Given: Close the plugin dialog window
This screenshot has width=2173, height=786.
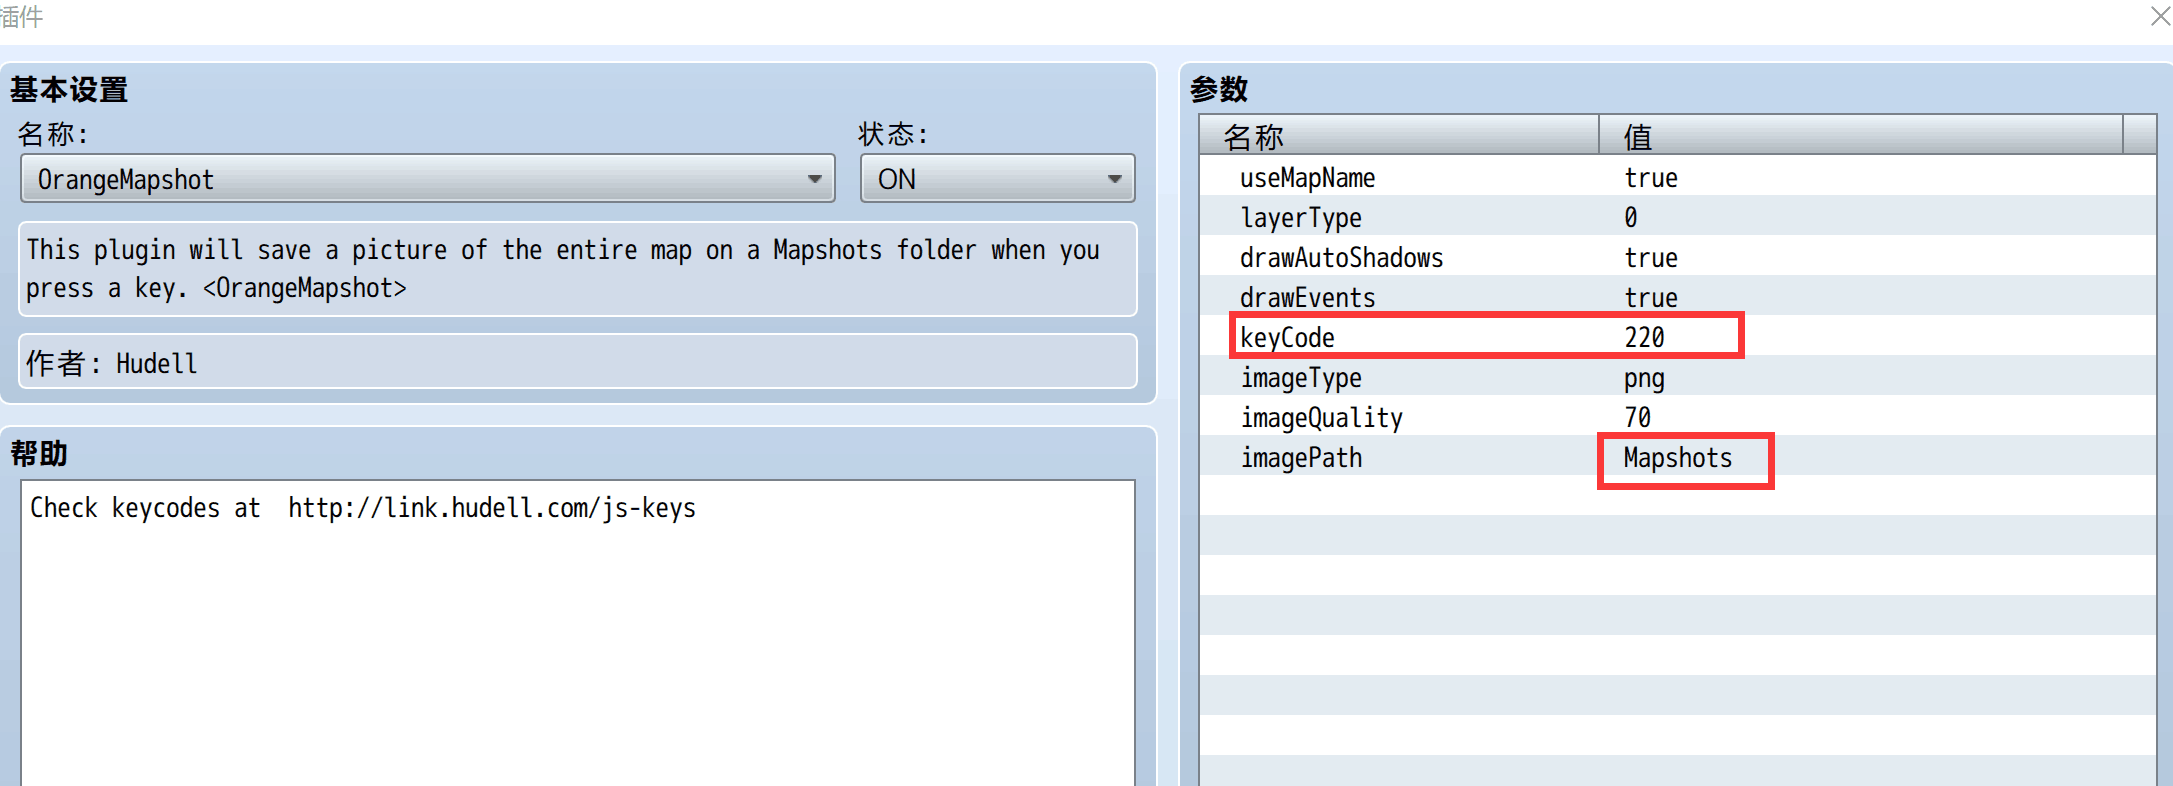Looking at the screenshot, I should click(x=2160, y=16).
